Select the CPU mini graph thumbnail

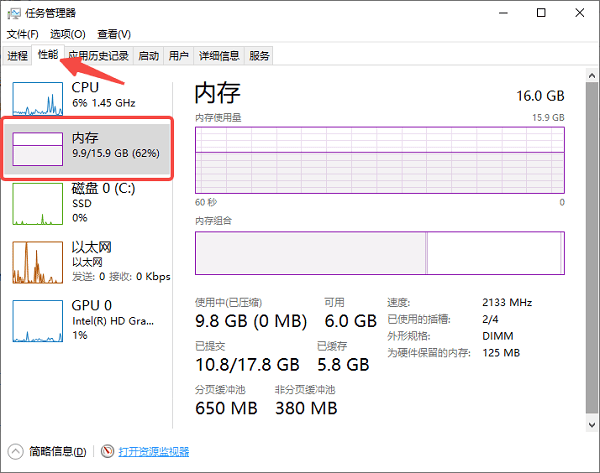coord(37,96)
